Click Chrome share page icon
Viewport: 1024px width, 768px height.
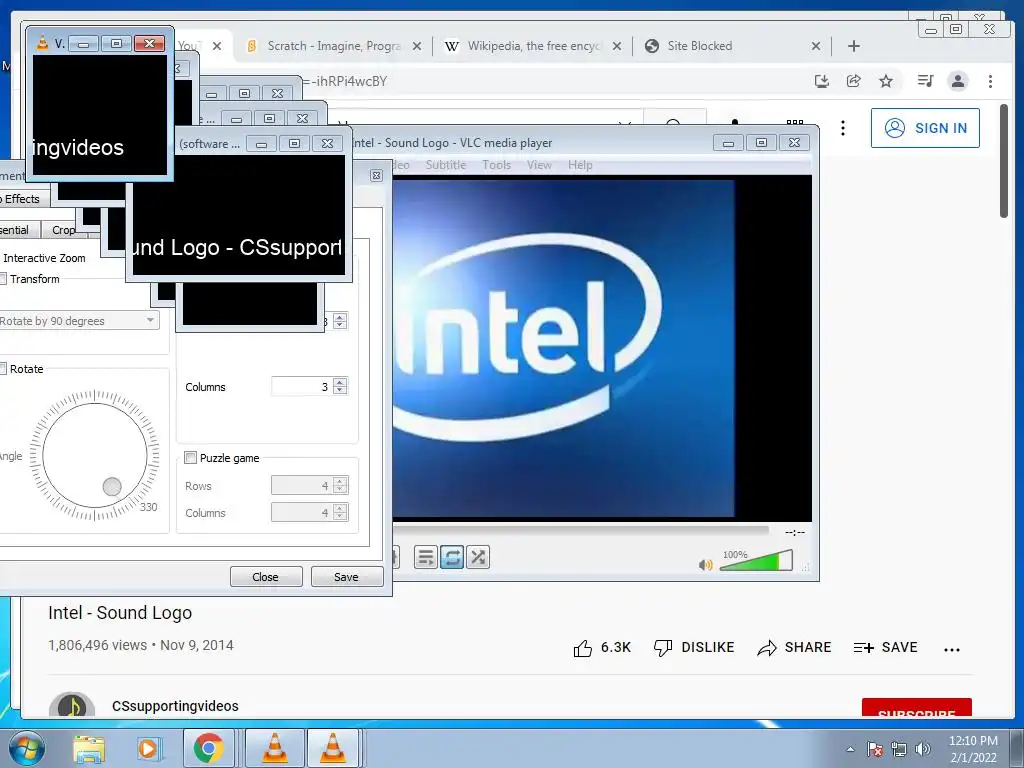(x=854, y=81)
